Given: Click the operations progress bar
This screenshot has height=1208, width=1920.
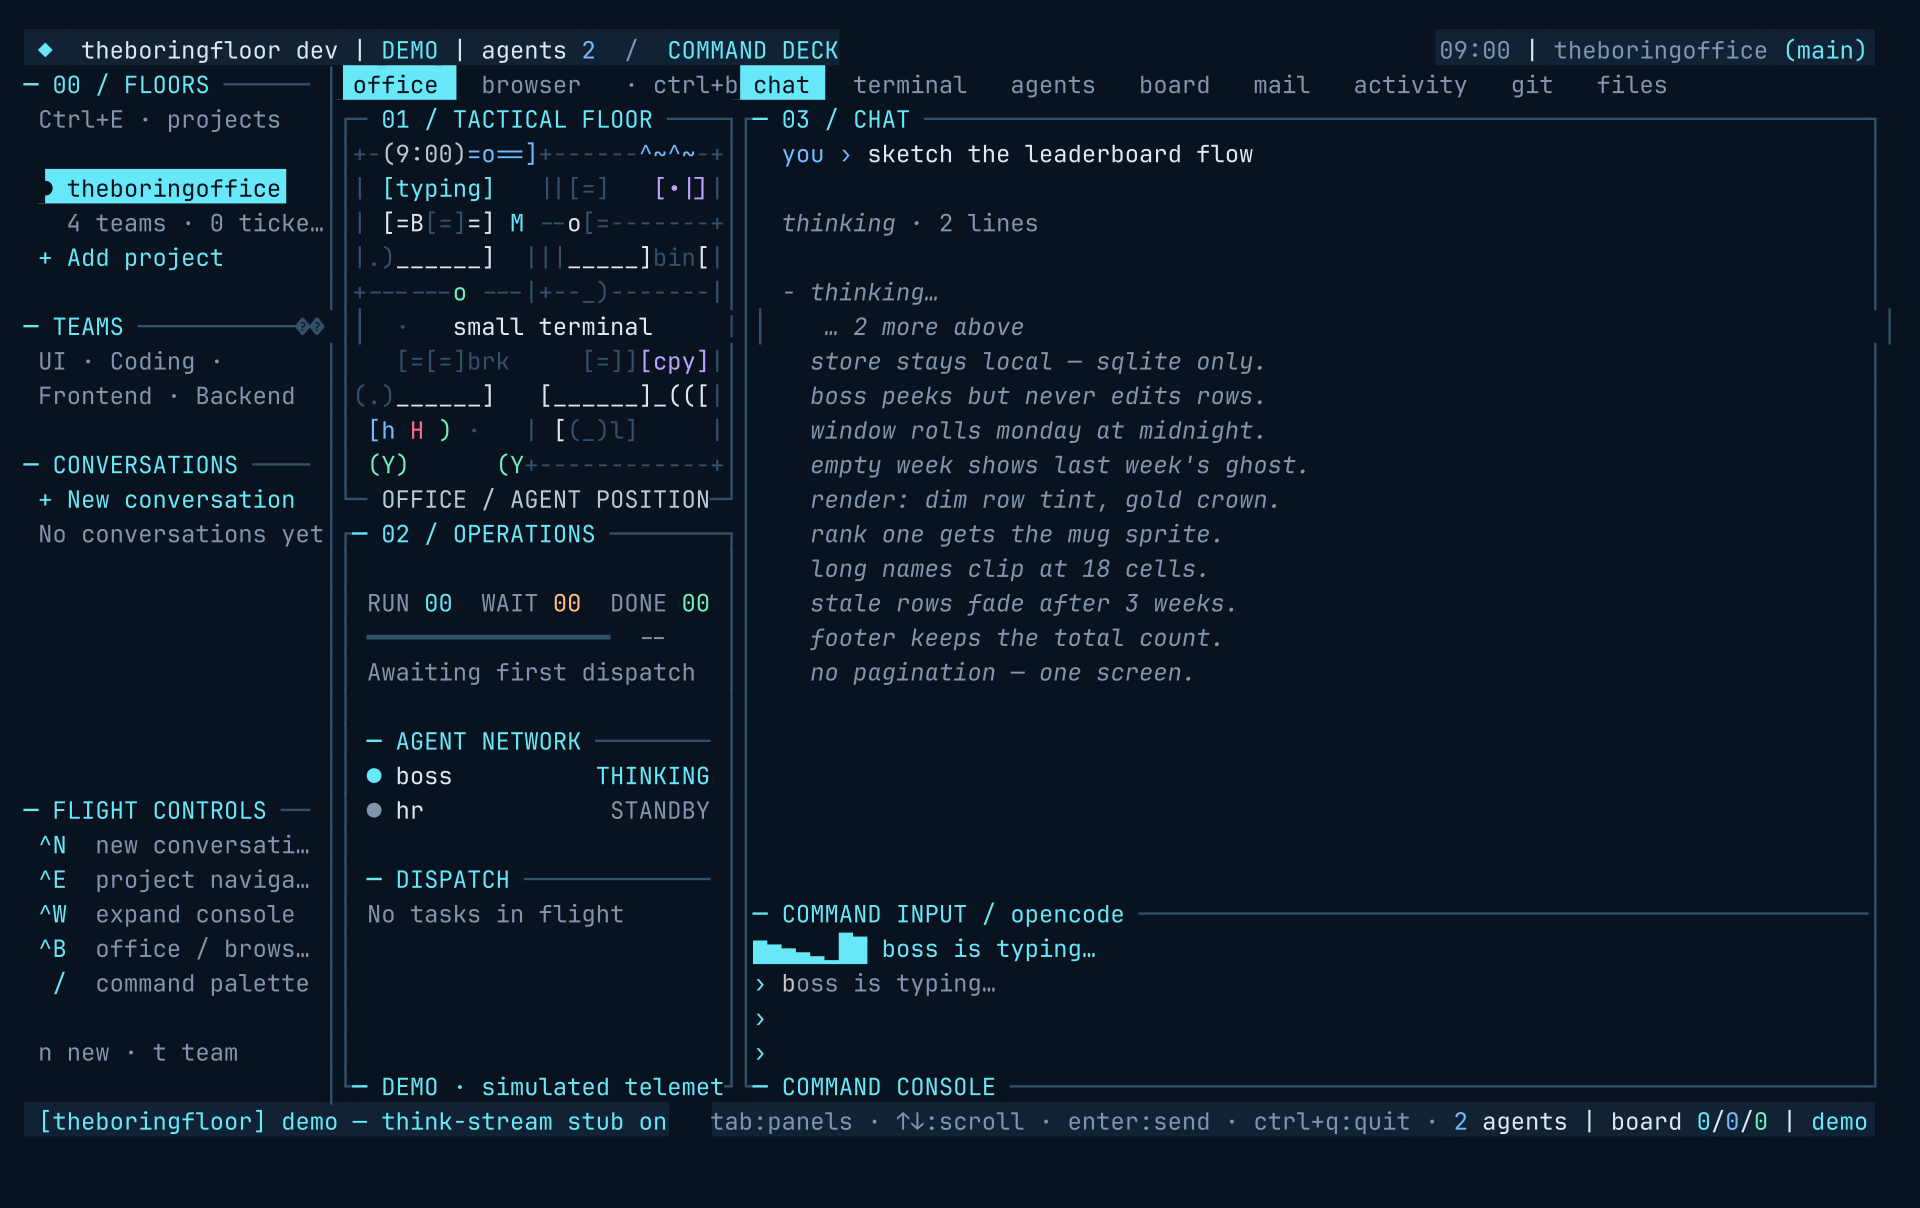Looking at the screenshot, I should 488,637.
